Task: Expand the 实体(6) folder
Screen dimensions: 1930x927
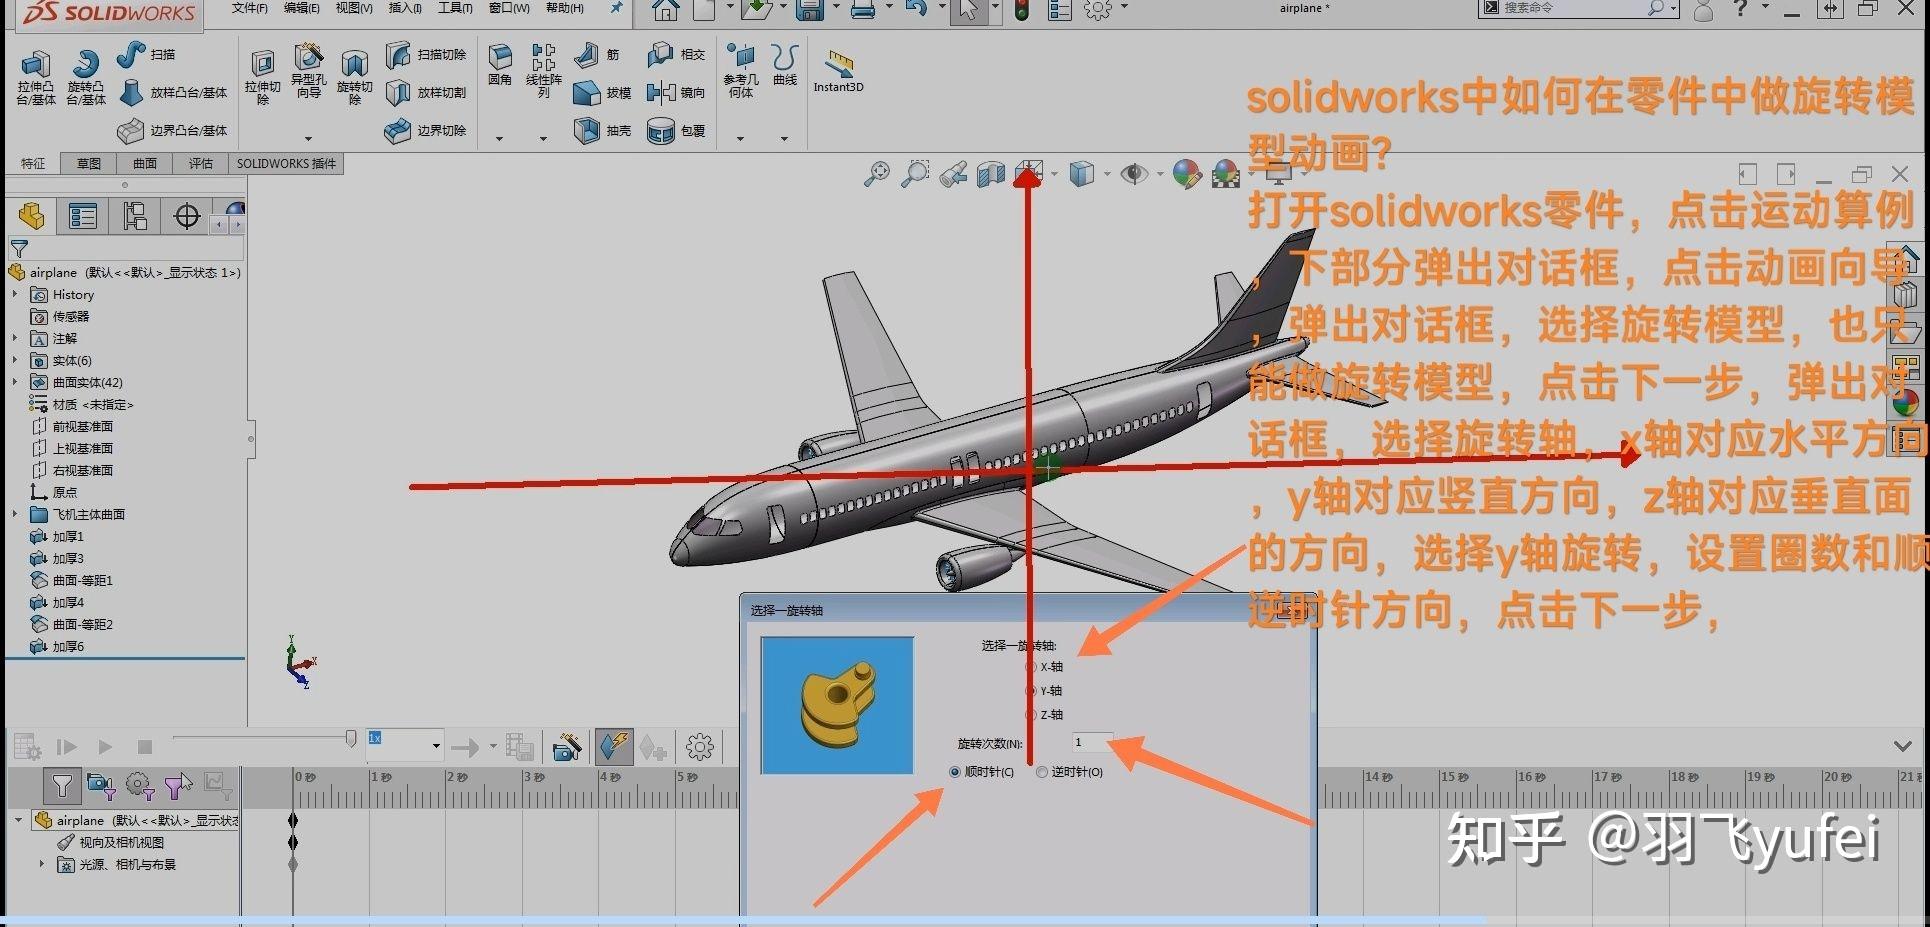Action: tap(15, 360)
